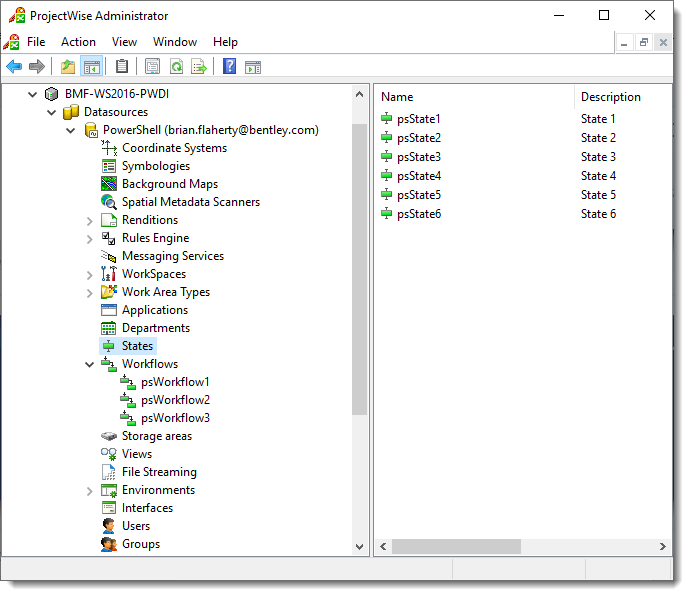Select psWorkflow2 in the tree

pyautogui.click(x=175, y=400)
